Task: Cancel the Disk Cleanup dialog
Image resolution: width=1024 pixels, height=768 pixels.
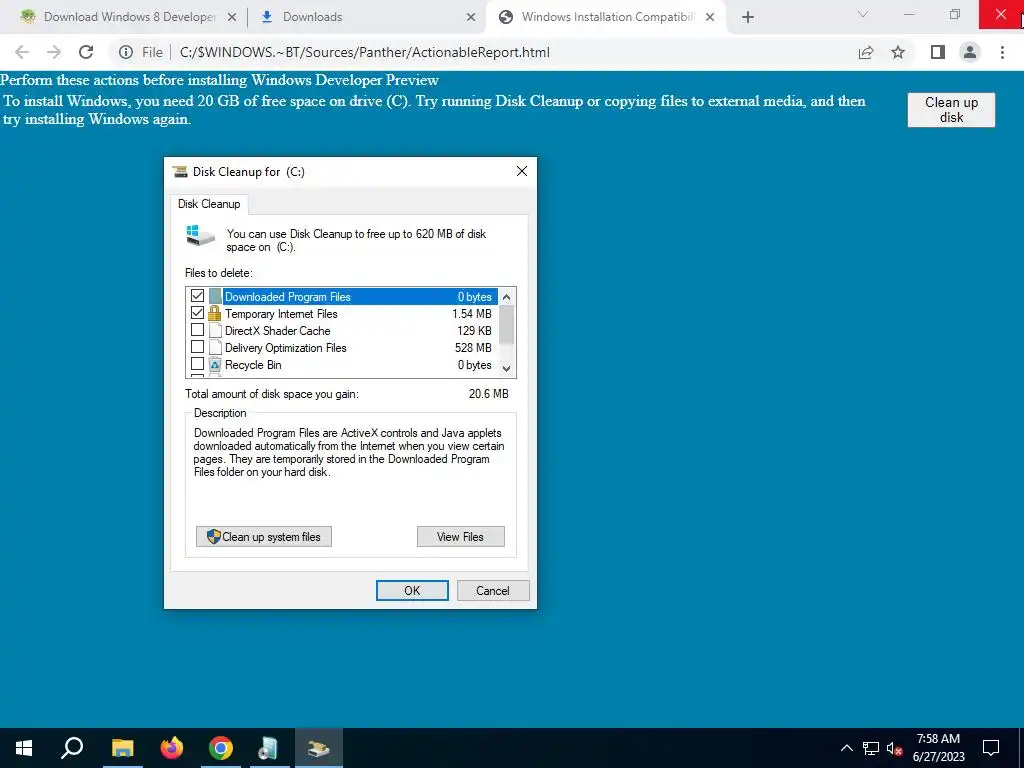Action: (x=493, y=590)
